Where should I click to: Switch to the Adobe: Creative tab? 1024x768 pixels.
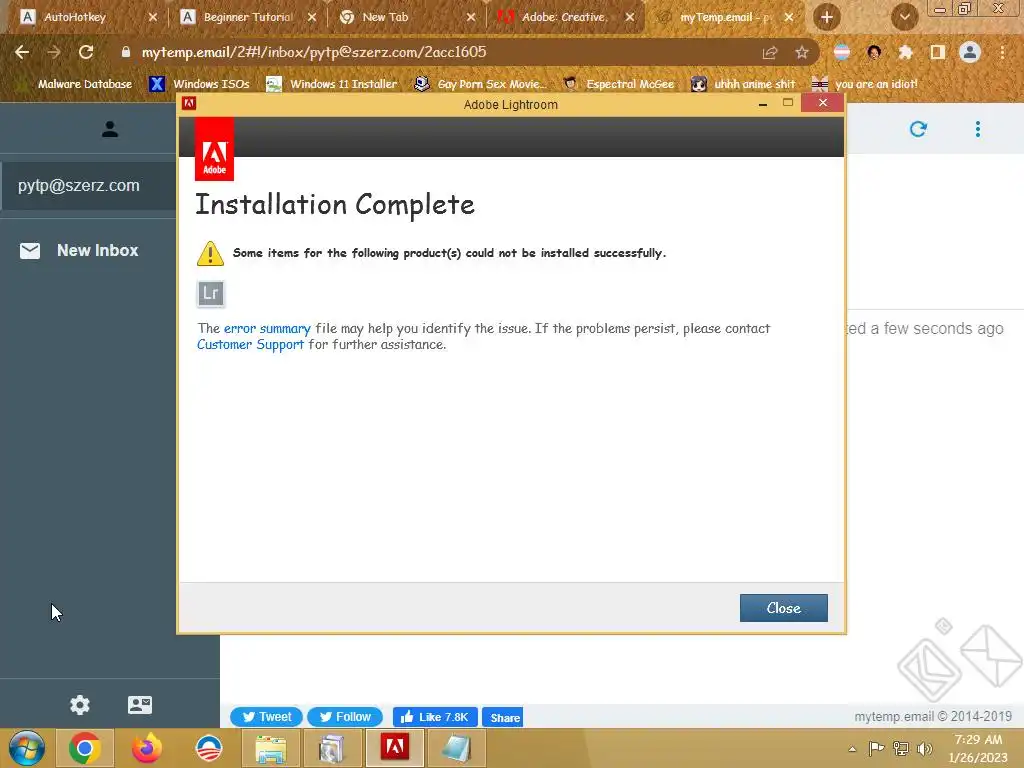(x=564, y=17)
